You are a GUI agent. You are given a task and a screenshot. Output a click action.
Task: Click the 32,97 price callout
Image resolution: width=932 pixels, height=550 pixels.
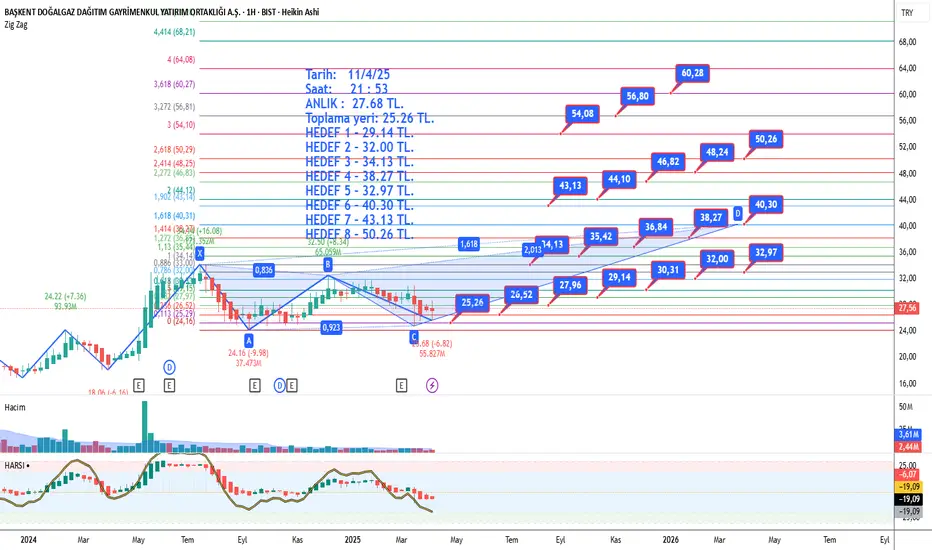[x=766, y=252]
